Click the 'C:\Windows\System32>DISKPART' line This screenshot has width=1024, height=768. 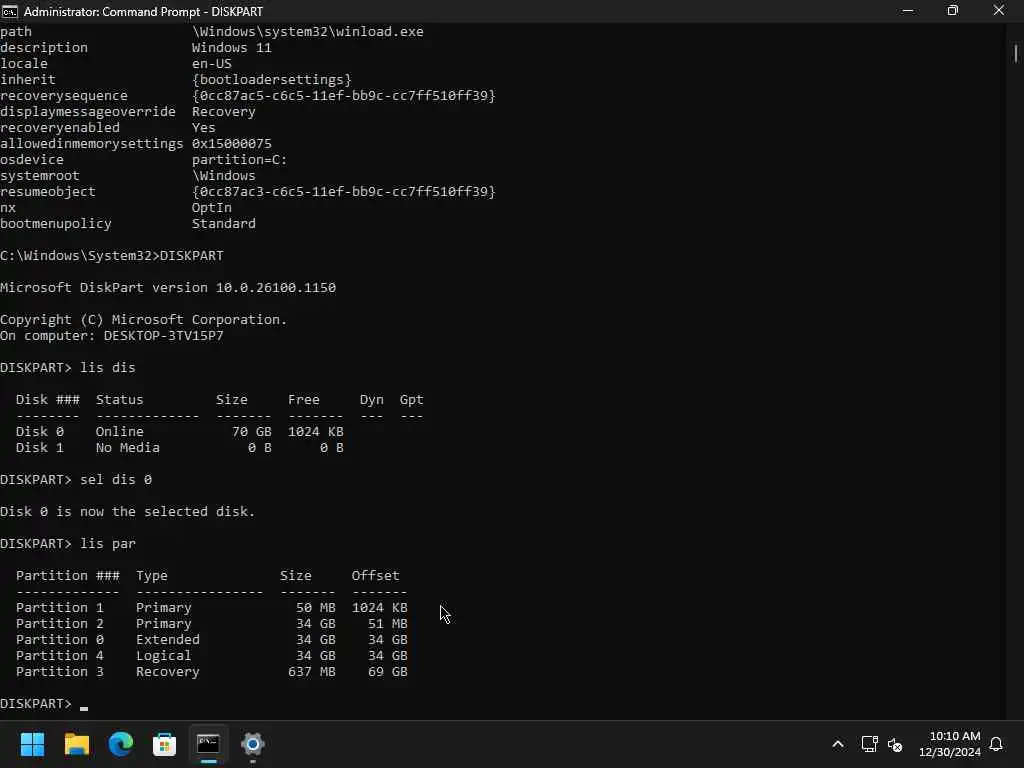point(112,255)
